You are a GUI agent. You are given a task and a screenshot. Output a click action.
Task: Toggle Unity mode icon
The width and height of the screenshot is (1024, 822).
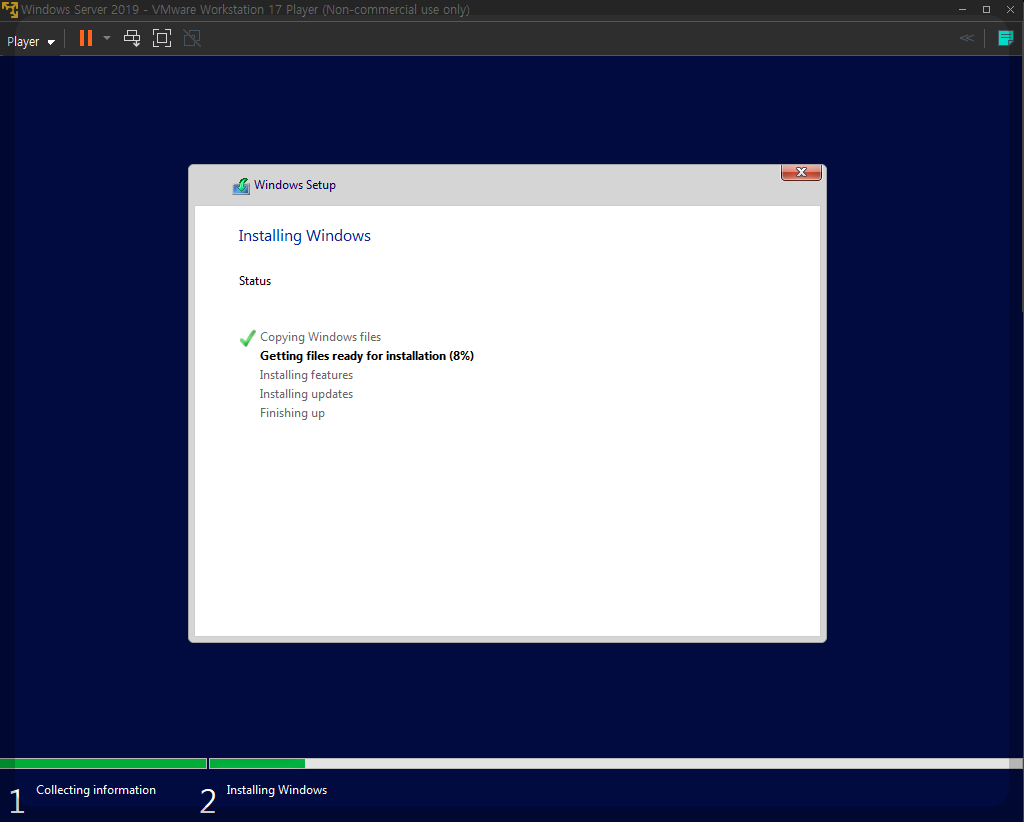(x=192, y=39)
